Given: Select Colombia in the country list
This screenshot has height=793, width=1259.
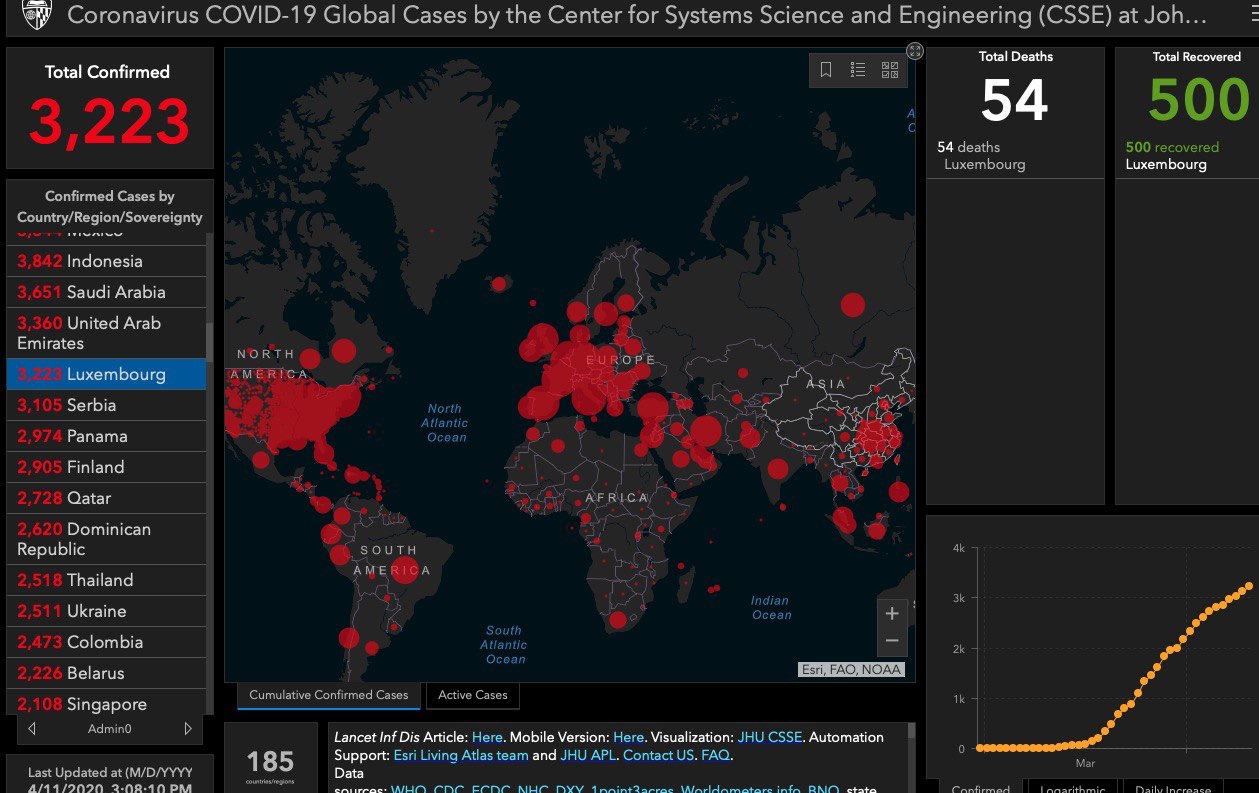Looking at the screenshot, I should [x=106, y=642].
